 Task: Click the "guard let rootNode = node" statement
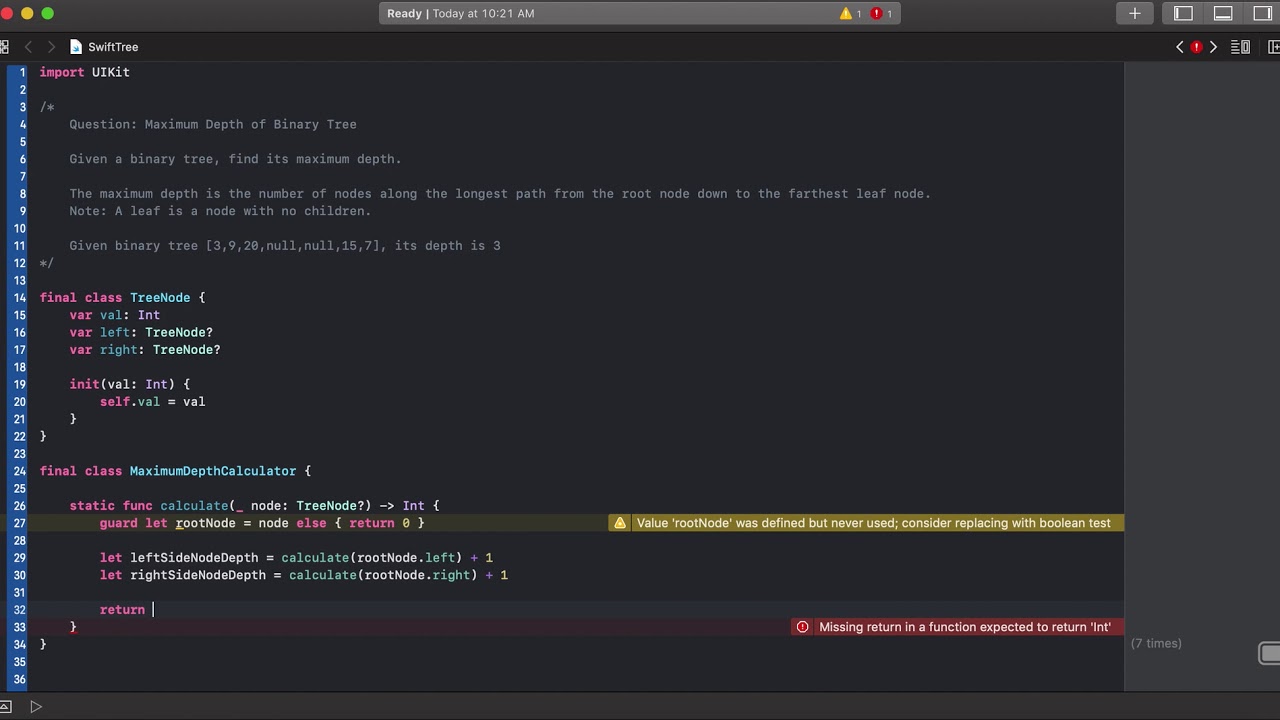(x=262, y=523)
